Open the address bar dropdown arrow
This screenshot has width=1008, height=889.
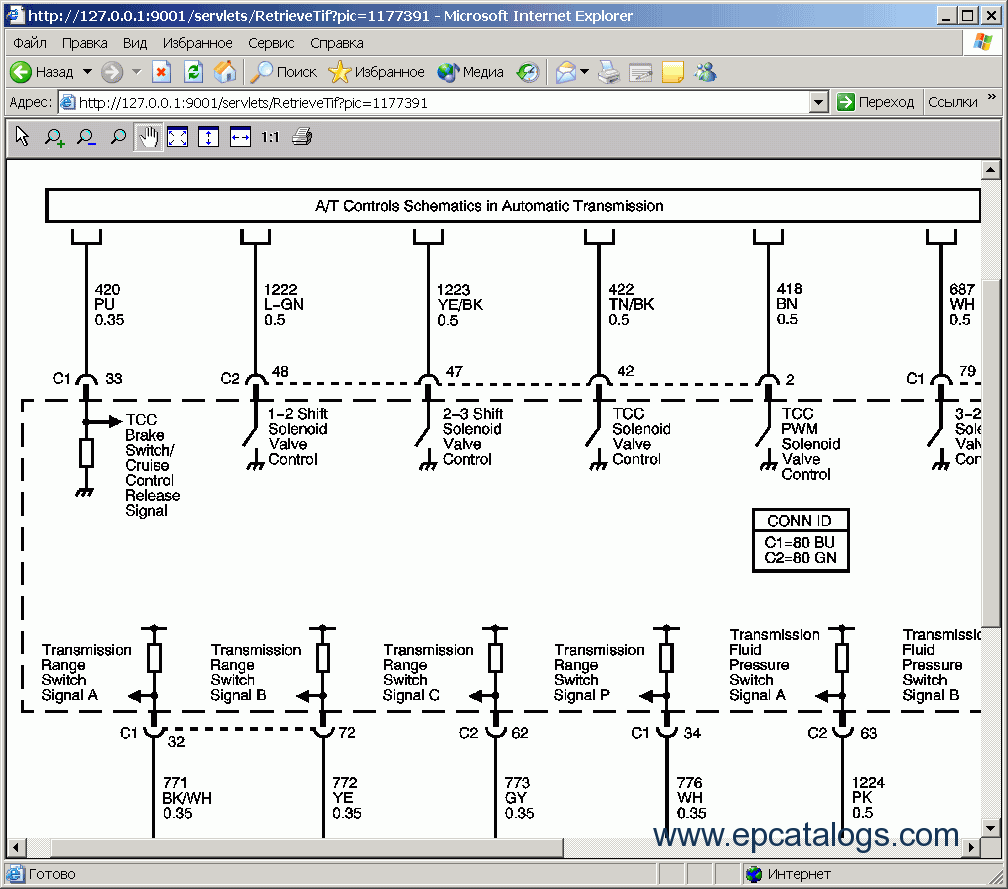tap(819, 102)
